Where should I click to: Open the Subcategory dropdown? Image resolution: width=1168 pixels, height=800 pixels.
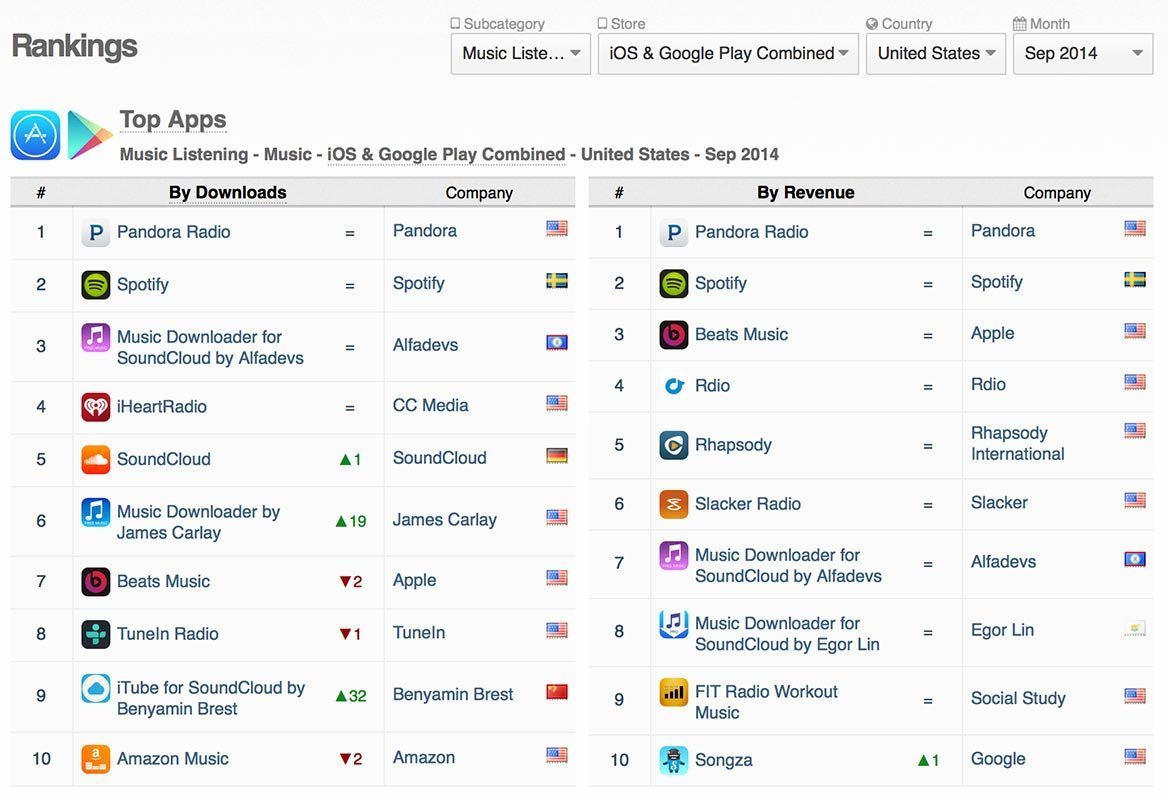520,54
